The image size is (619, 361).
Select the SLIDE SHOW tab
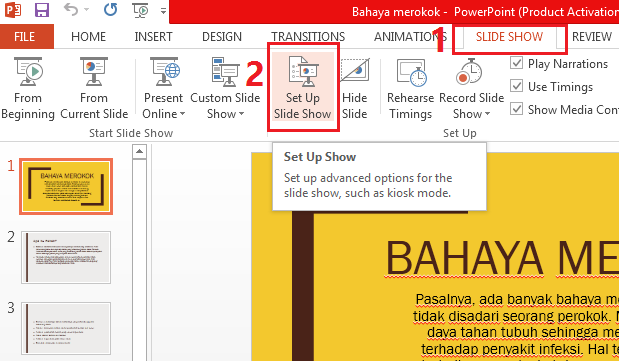tap(509, 37)
